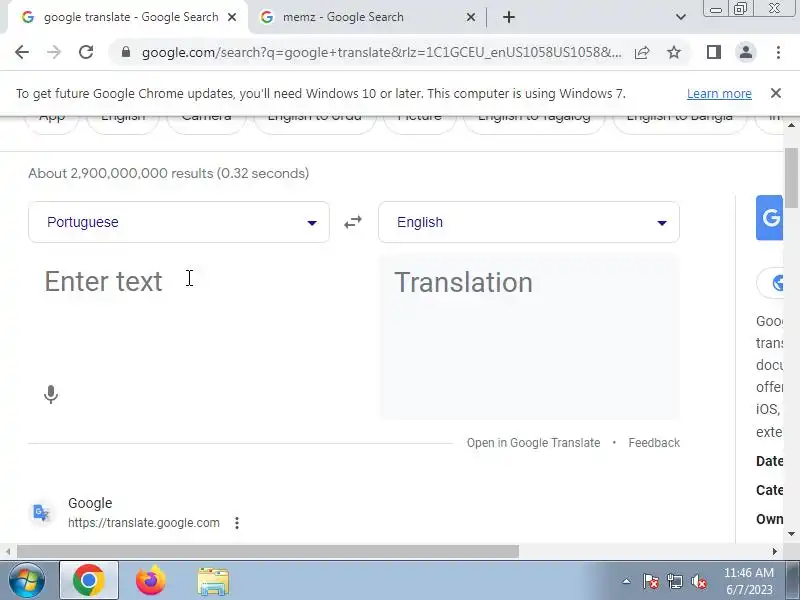
Task: Open in Google Translate link
Action: click(x=533, y=443)
